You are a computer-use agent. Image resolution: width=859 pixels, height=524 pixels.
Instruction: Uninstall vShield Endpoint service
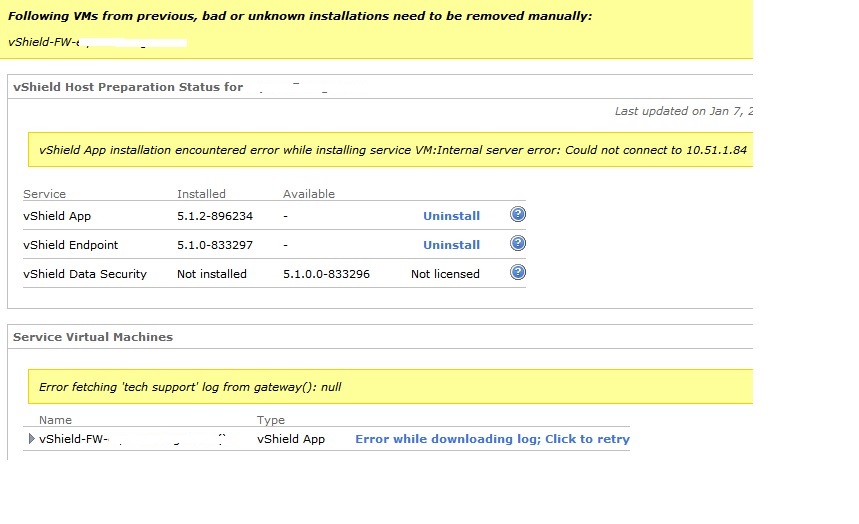(451, 245)
